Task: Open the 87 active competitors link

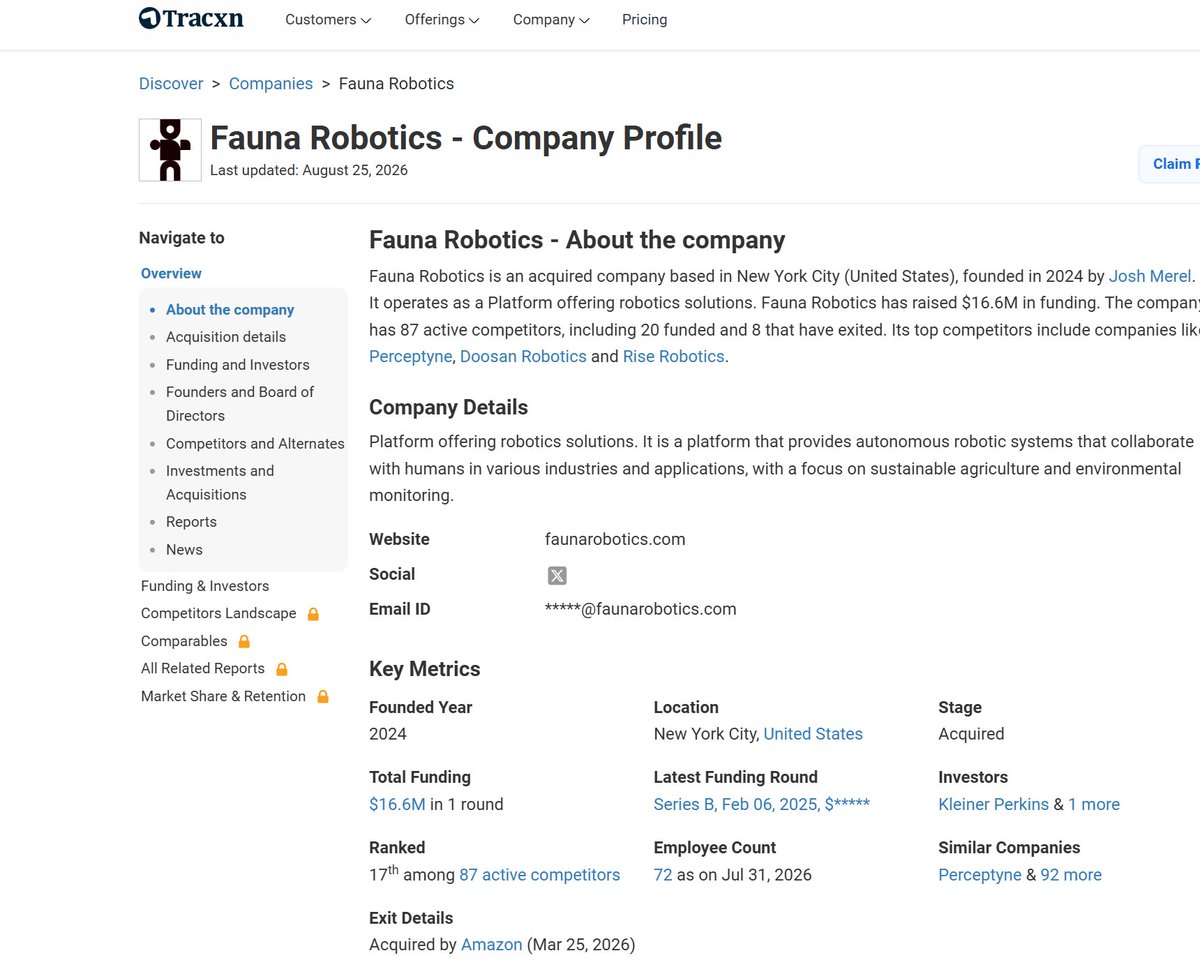Action: (x=540, y=875)
